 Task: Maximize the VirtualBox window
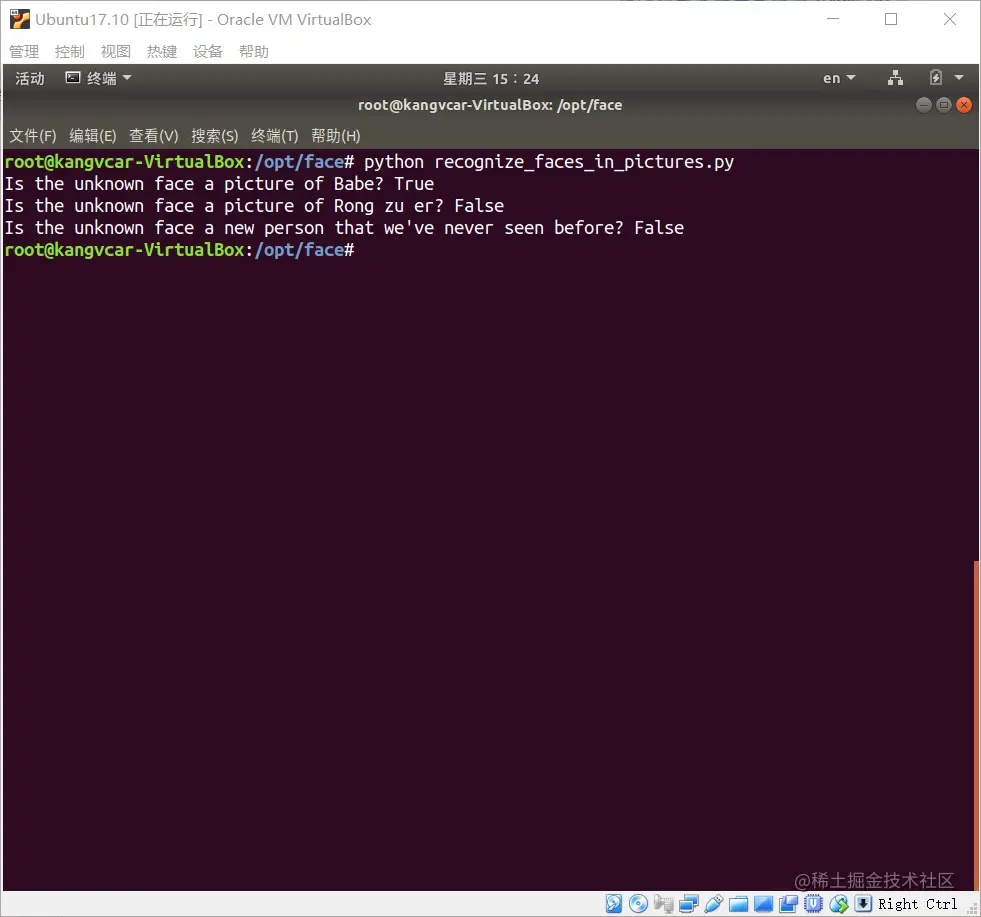click(x=891, y=19)
